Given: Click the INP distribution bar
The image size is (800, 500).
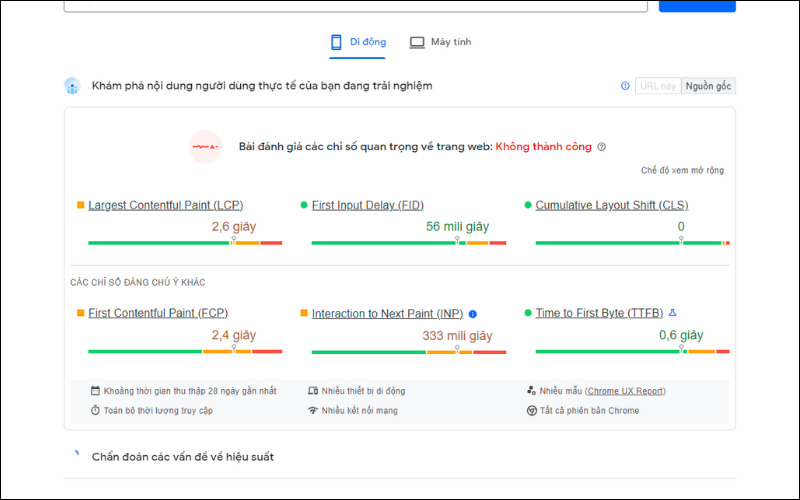Looking at the screenshot, I should click(409, 352).
